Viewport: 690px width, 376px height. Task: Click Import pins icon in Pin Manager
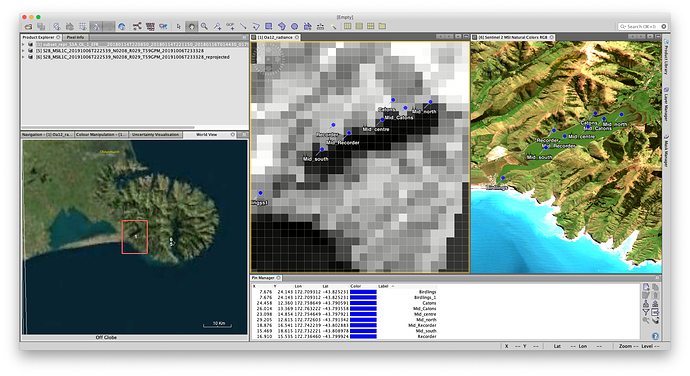tap(646, 304)
